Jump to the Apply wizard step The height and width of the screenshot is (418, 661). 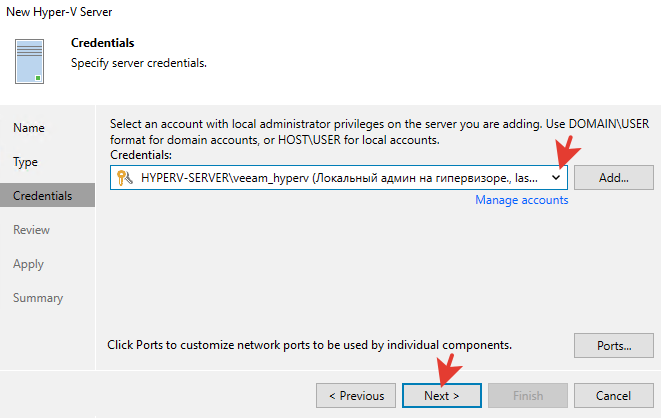(x=29, y=264)
